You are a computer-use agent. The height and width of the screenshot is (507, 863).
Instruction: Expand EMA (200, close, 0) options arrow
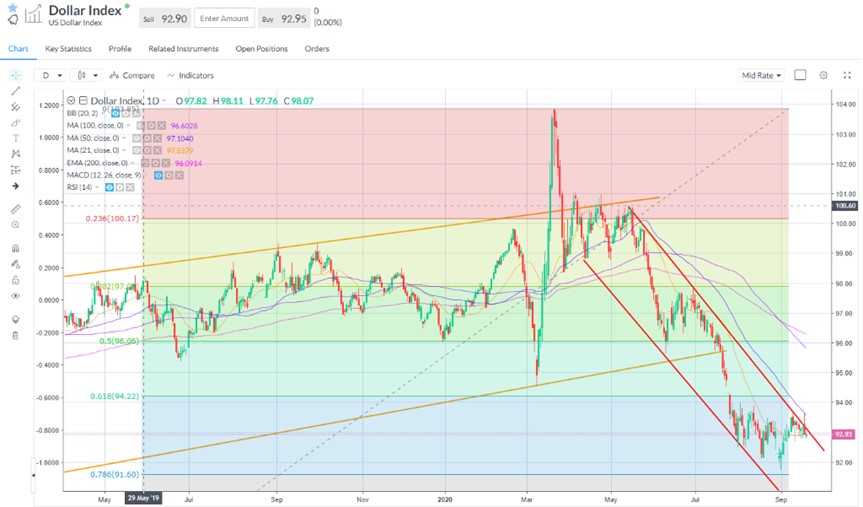[x=133, y=163]
